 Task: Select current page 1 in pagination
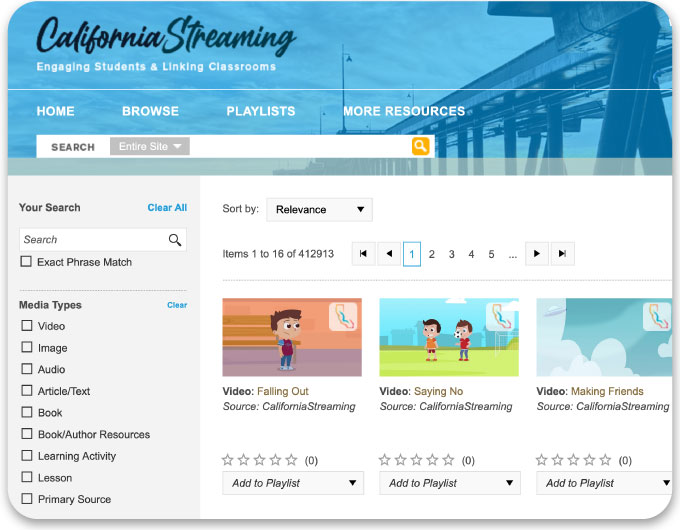412,254
